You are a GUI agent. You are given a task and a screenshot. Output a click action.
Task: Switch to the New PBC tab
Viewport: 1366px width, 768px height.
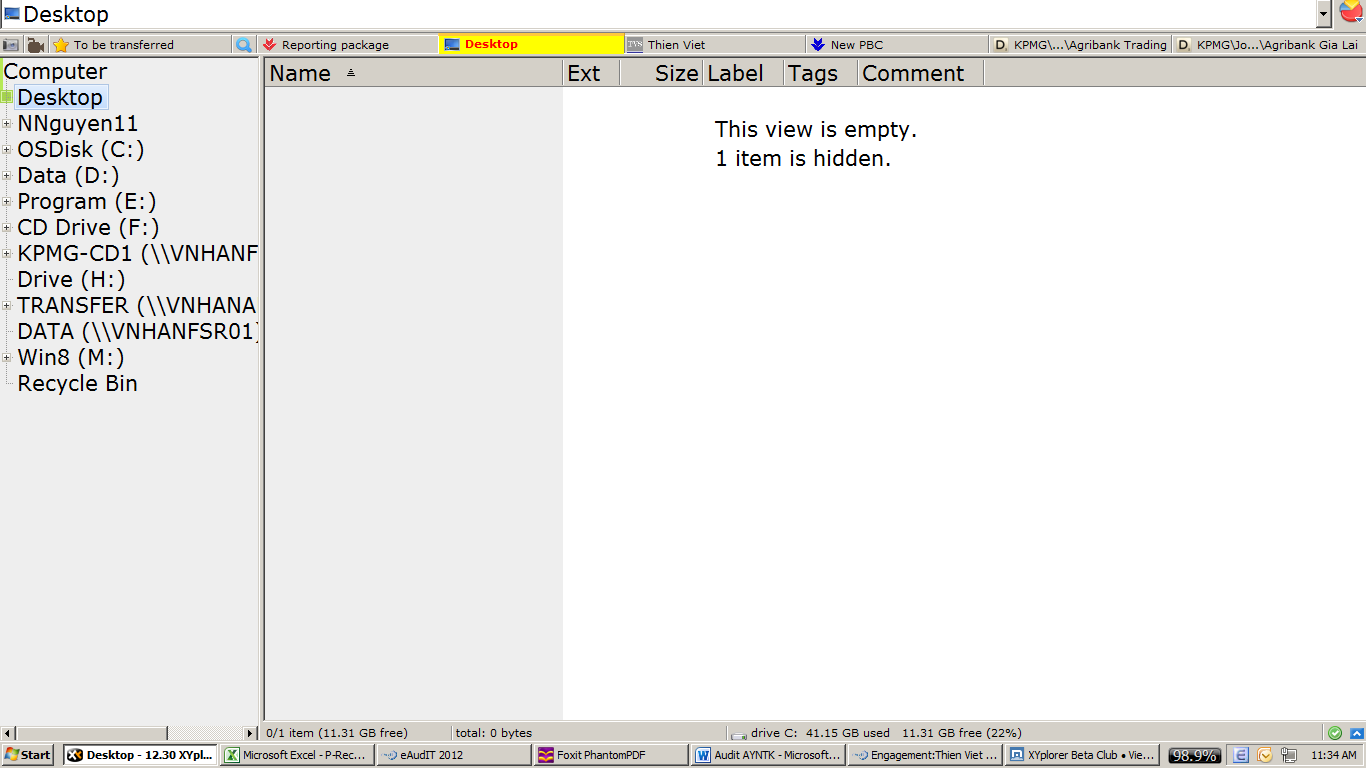pyautogui.click(x=856, y=45)
